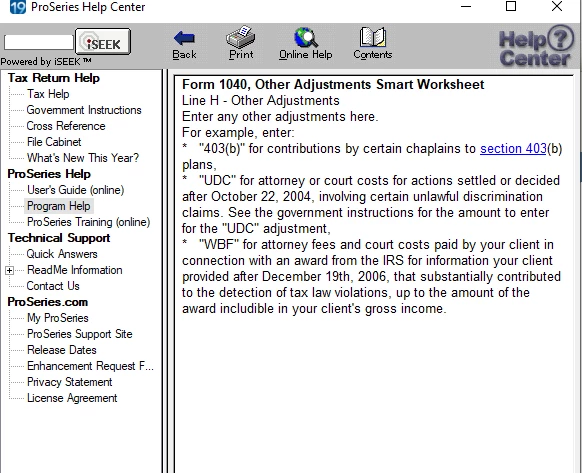Click the ProSeries.com heading
582x473 pixels.
[48, 302]
